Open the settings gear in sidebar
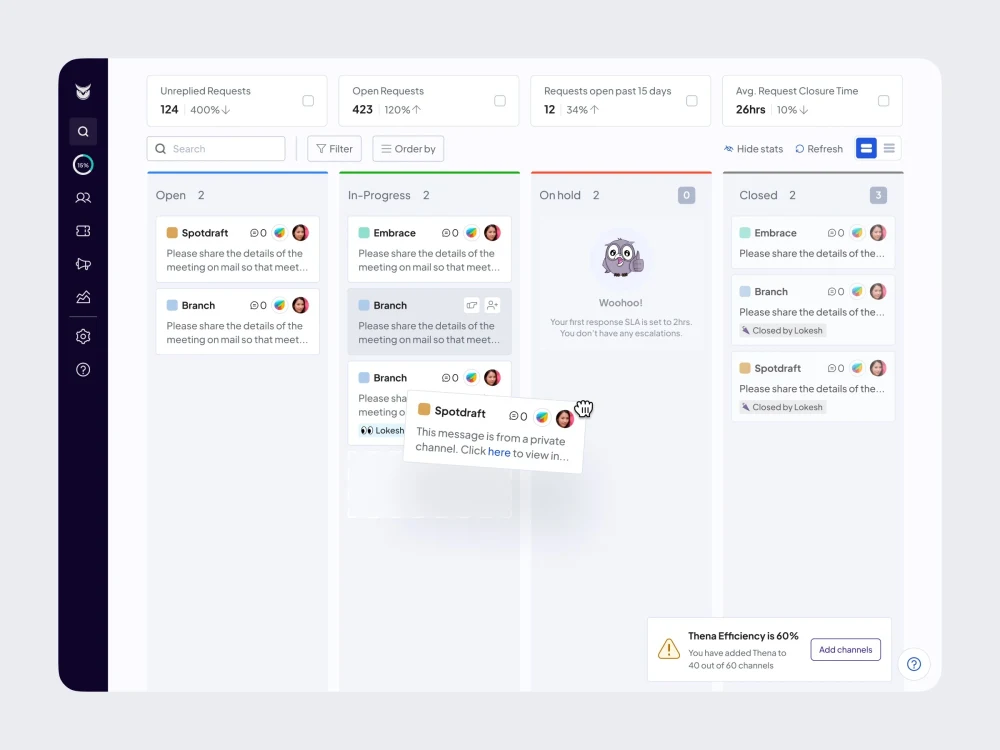The width and height of the screenshot is (1000, 750). point(83,337)
